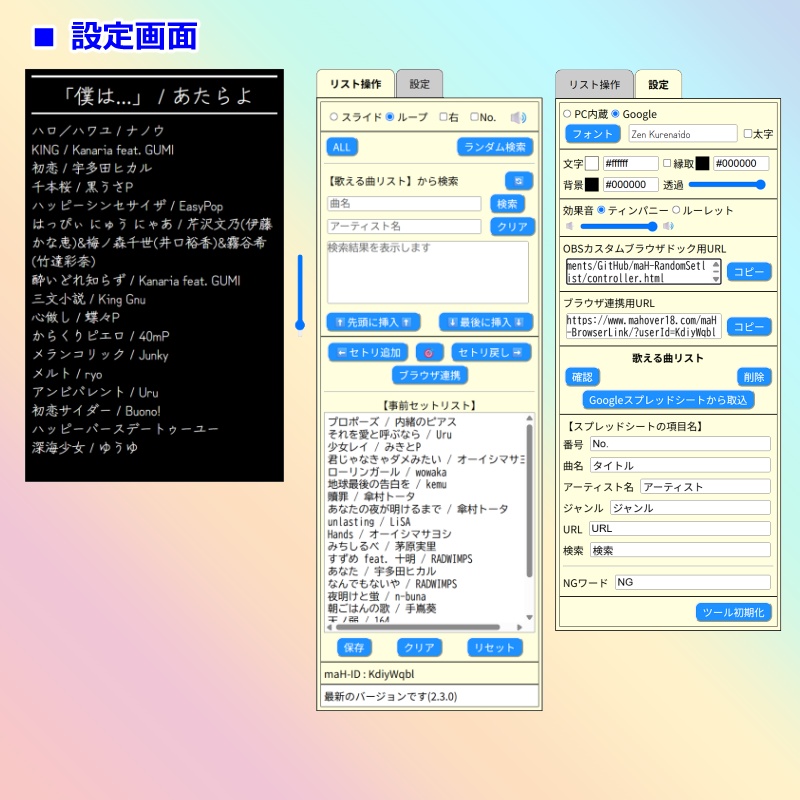This screenshot has width=800, height=800.
Task: Click the Zen Kurenaido font name field
Action: (683, 134)
